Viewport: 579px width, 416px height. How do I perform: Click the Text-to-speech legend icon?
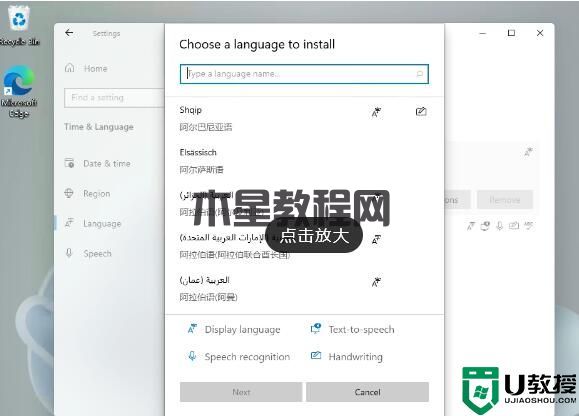pos(316,329)
